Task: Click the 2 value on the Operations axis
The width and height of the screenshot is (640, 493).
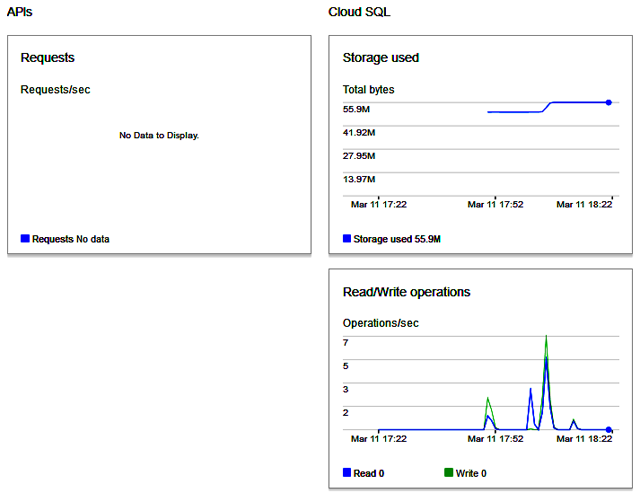Action: [345, 412]
